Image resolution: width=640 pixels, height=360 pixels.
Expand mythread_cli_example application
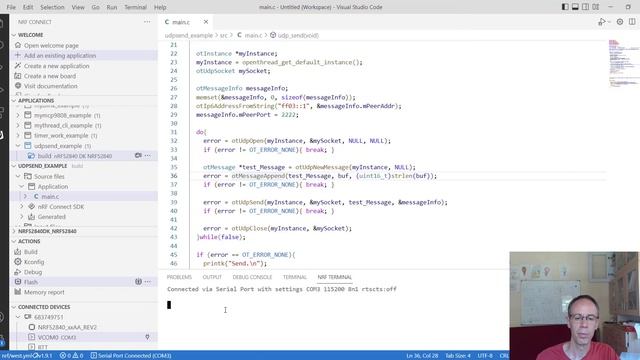pyautogui.click(x=18, y=125)
